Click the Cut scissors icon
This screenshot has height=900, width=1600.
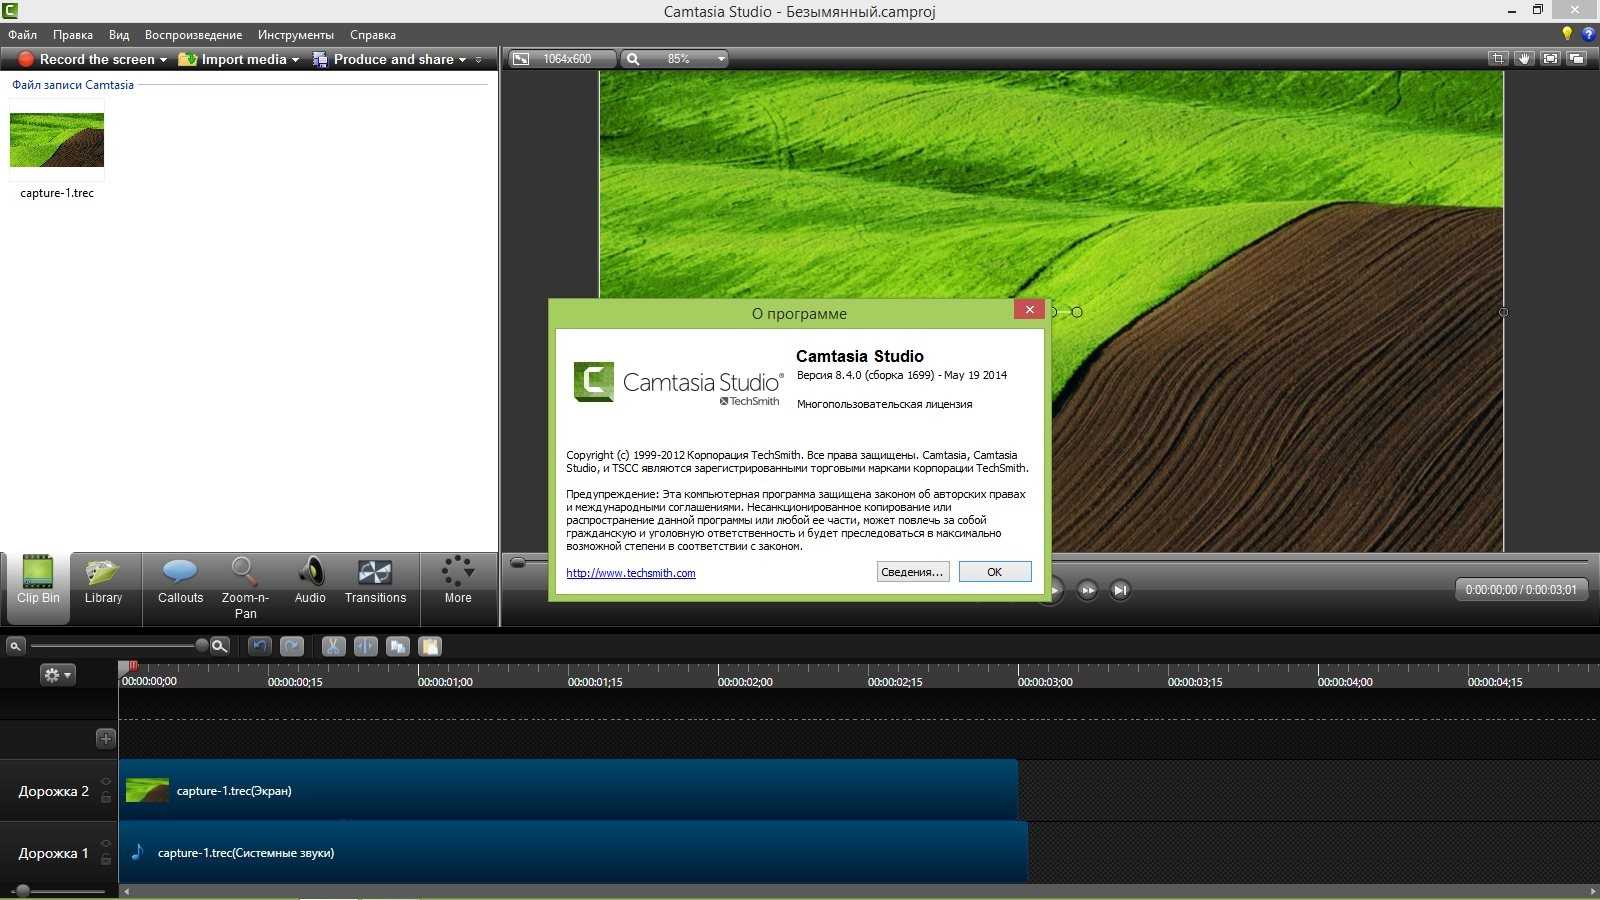click(333, 646)
